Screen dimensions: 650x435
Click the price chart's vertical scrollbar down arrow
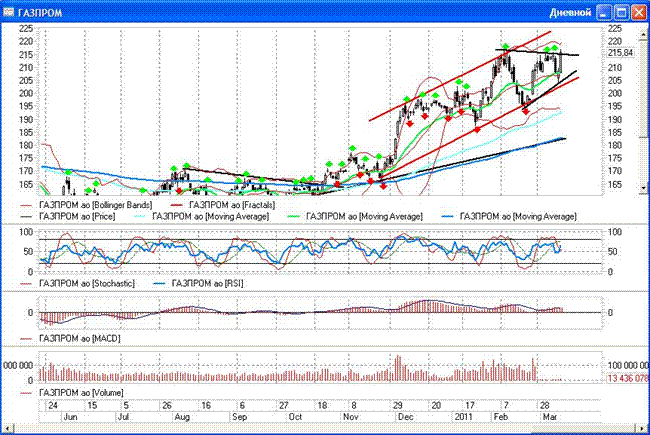643,189
